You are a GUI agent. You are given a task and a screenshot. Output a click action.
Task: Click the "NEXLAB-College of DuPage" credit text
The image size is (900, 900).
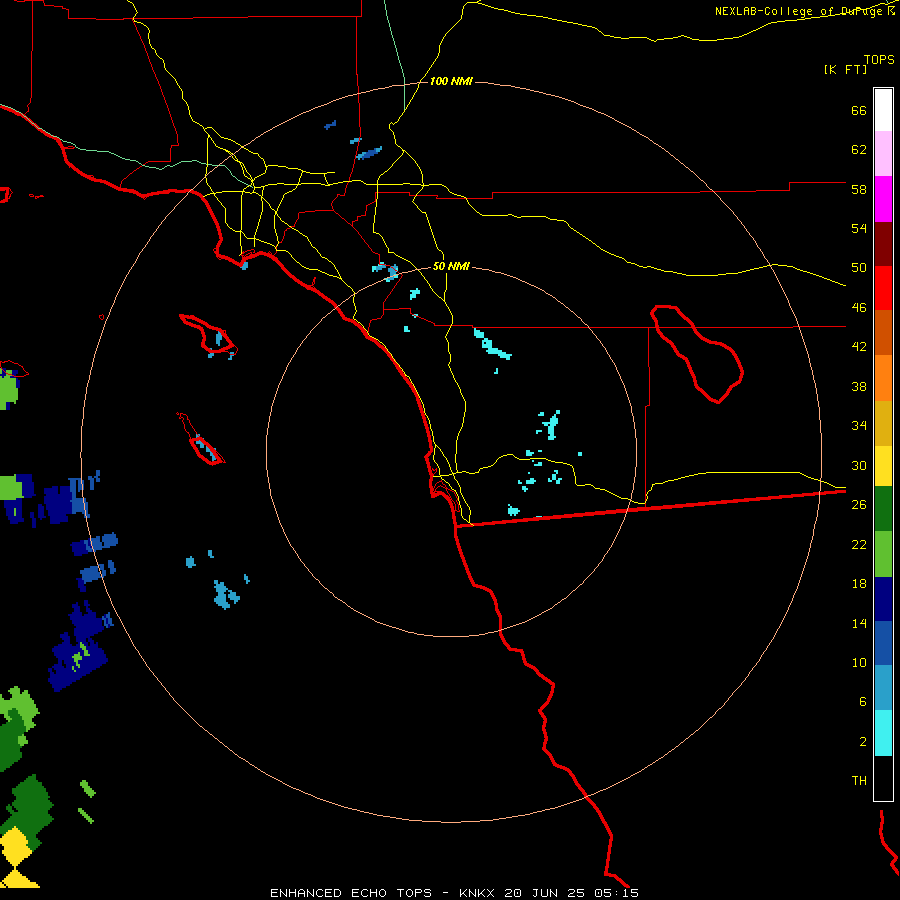[x=800, y=11]
